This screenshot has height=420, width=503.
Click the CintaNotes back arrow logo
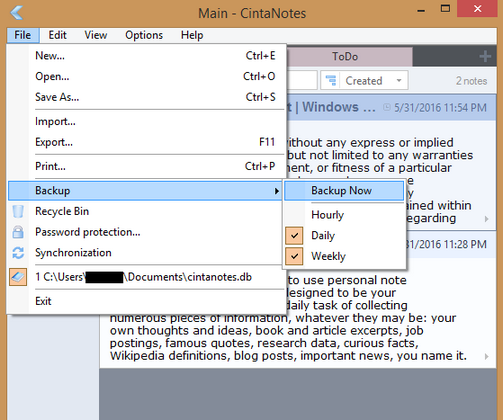coord(17,13)
